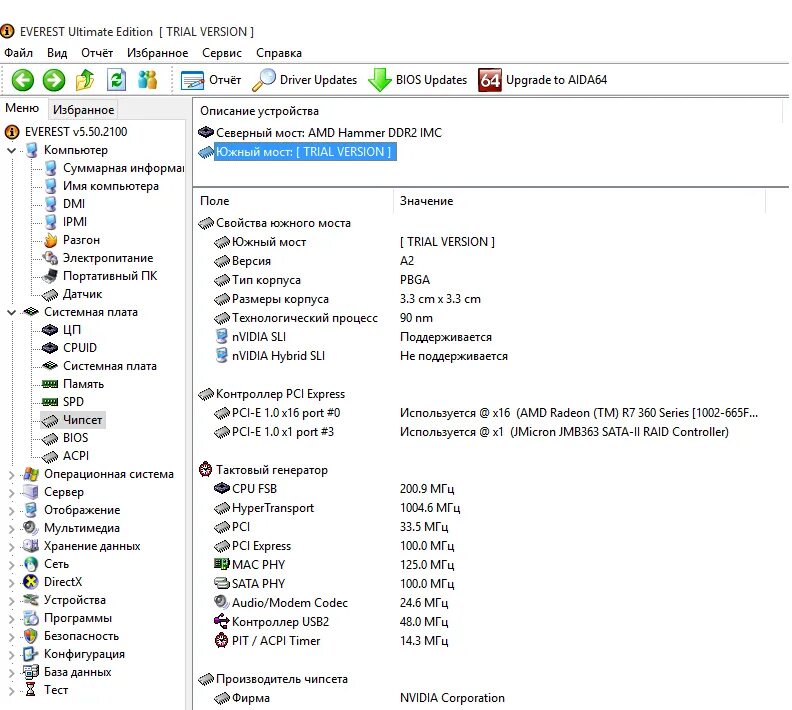Select Имя компьютера tree item
792x710 pixels.
[x=111, y=186]
